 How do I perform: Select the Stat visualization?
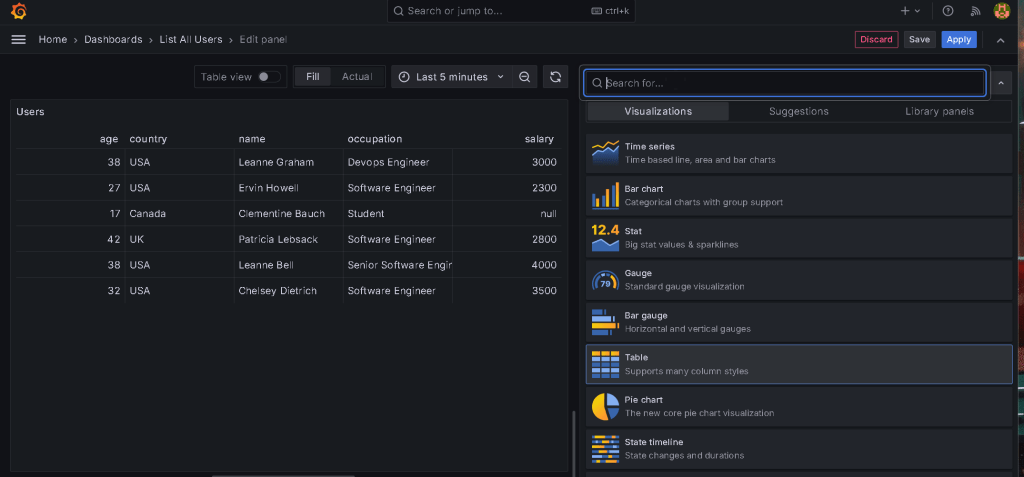pyautogui.click(x=799, y=238)
